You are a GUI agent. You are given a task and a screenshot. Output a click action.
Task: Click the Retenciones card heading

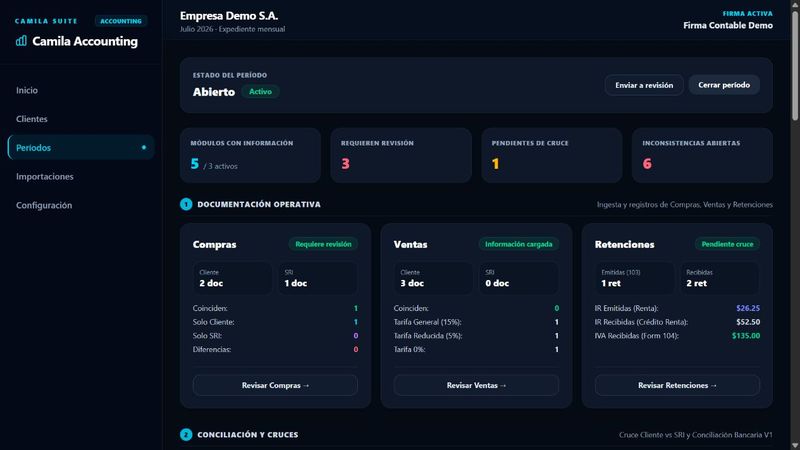(624, 244)
